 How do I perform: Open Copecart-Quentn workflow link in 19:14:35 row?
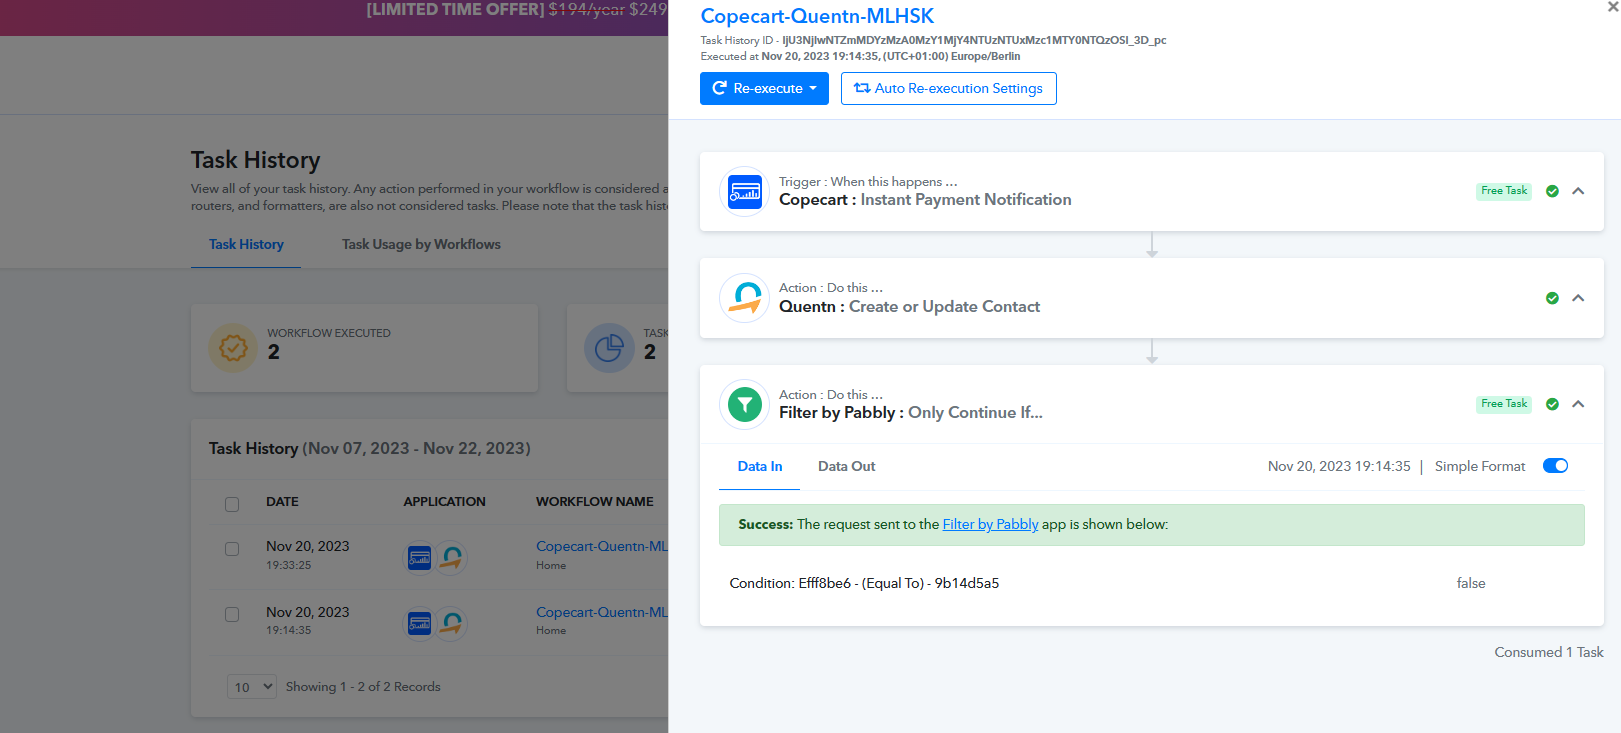601,612
